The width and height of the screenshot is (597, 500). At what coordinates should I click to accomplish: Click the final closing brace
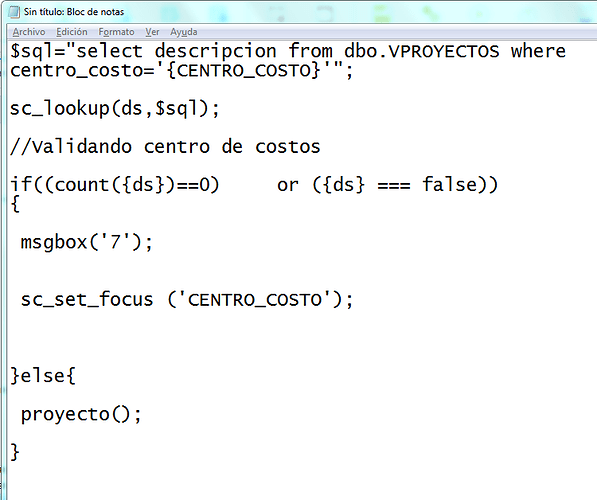click(15, 452)
